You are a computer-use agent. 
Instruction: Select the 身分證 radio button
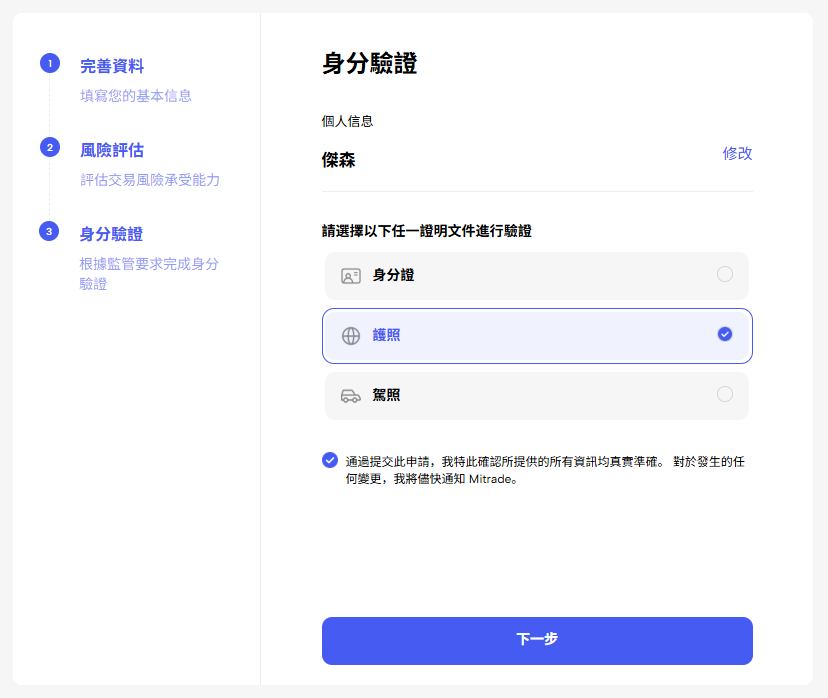[725, 274]
